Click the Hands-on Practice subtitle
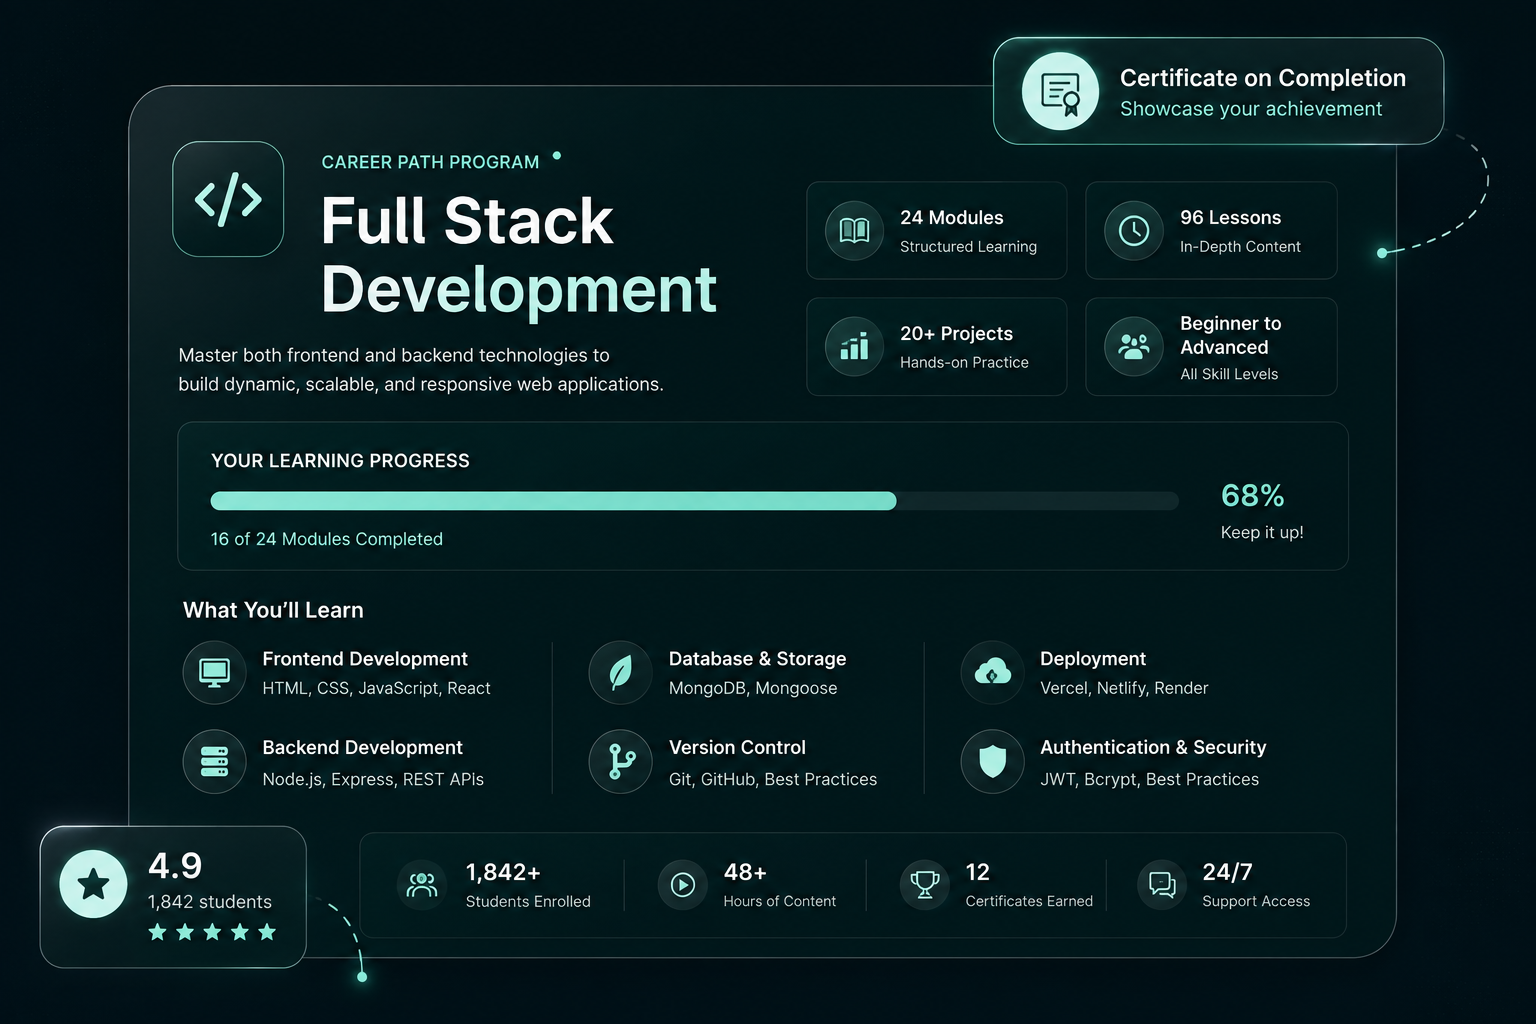Screen dimensions: 1536x1024 click(x=964, y=363)
